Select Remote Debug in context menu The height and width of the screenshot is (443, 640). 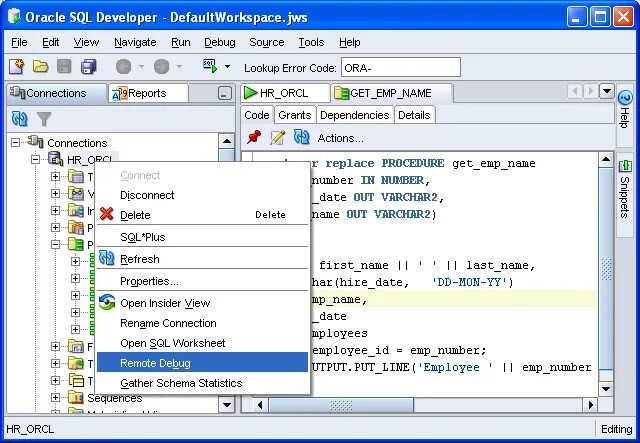(x=202, y=363)
